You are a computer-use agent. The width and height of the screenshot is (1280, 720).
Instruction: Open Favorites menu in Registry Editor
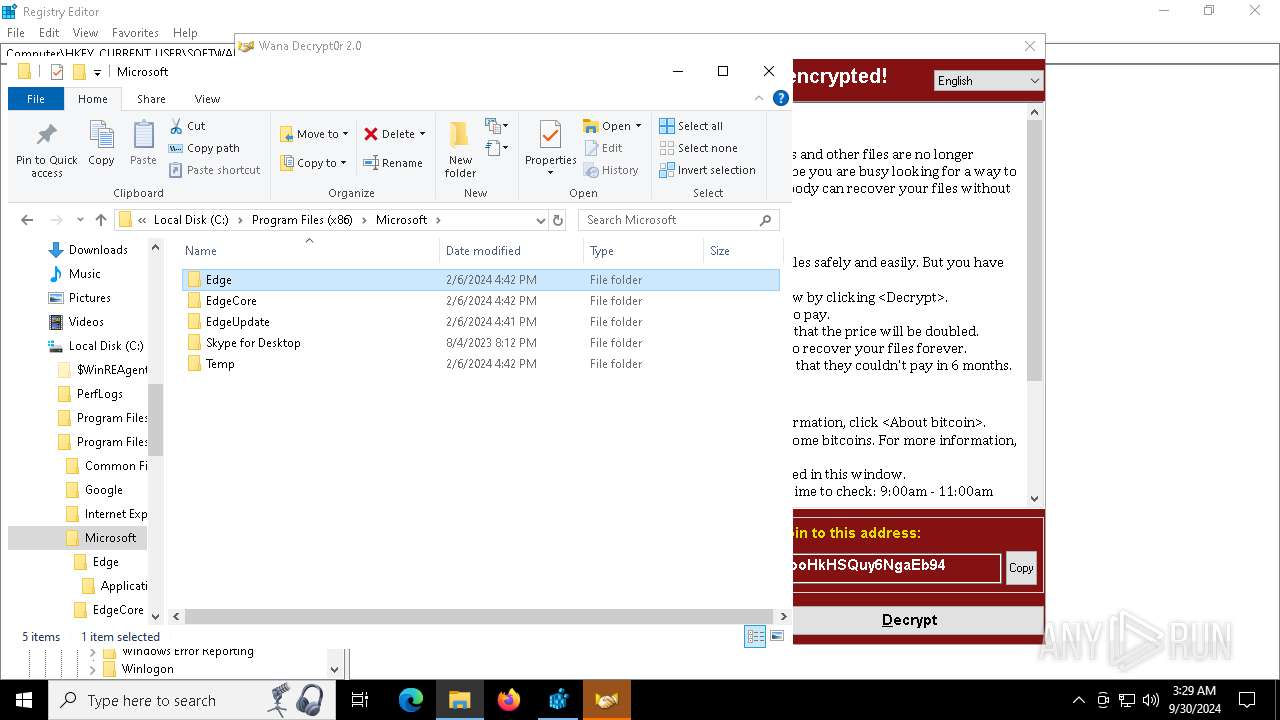pyautogui.click(x=135, y=33)
